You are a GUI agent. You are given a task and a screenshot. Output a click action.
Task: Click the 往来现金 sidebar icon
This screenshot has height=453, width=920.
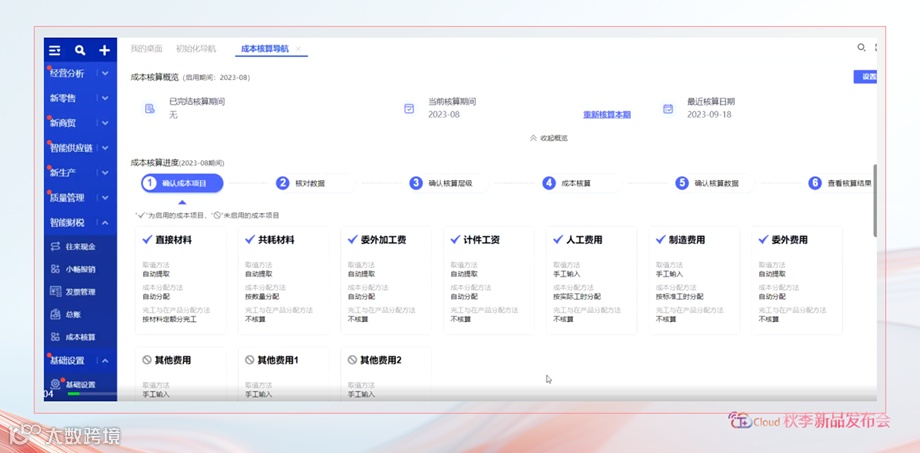(x=56, y=246)
